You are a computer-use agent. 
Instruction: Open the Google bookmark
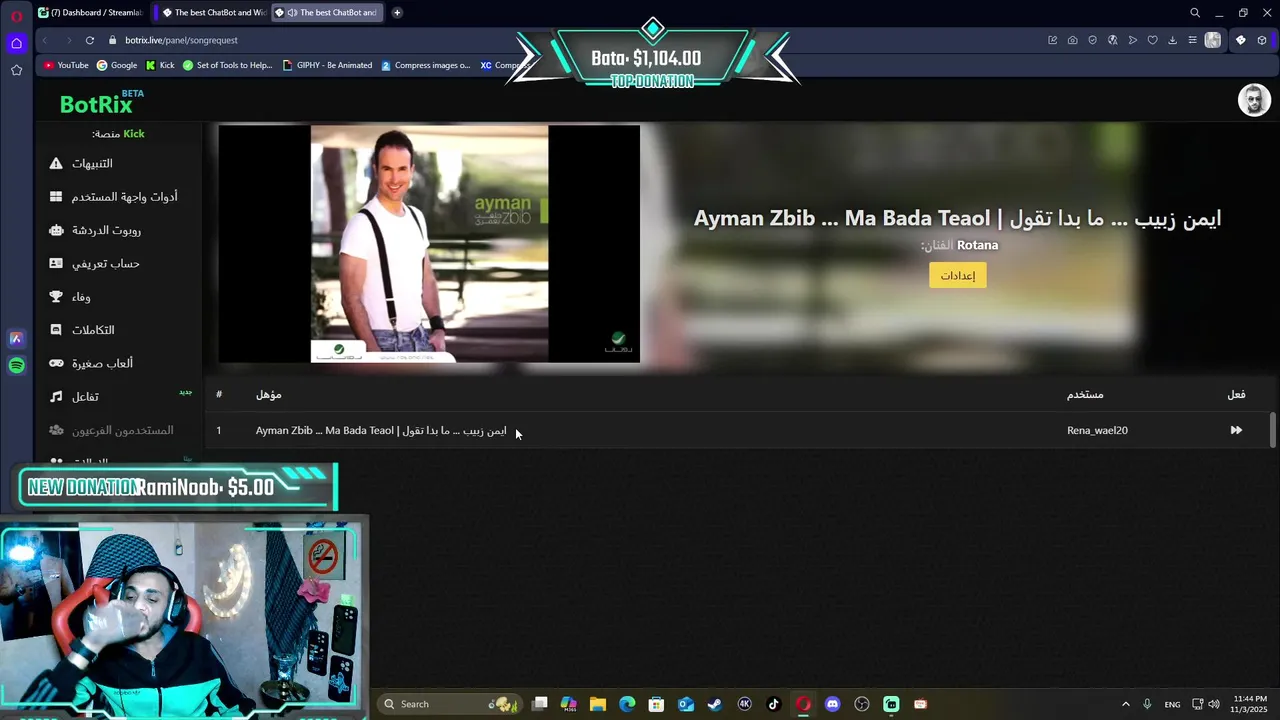point(117,65)
